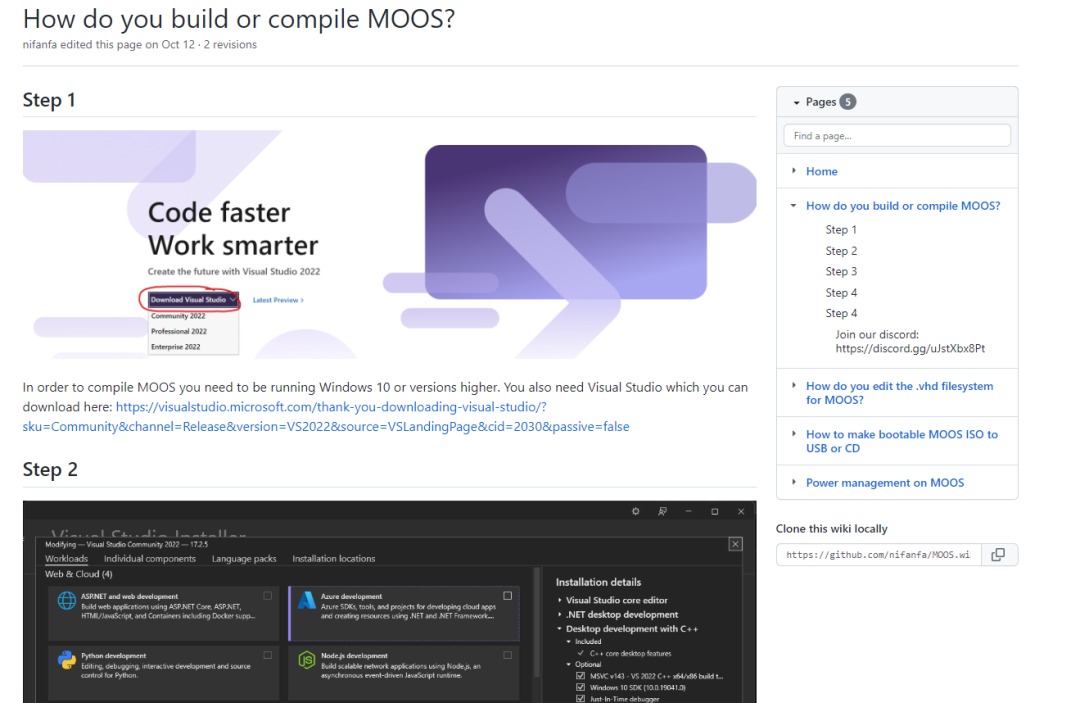Click the Join our discord sidebar entry
Viewport: 1080px width, 703px height.
pyautogui.click(x=910, y=342)
